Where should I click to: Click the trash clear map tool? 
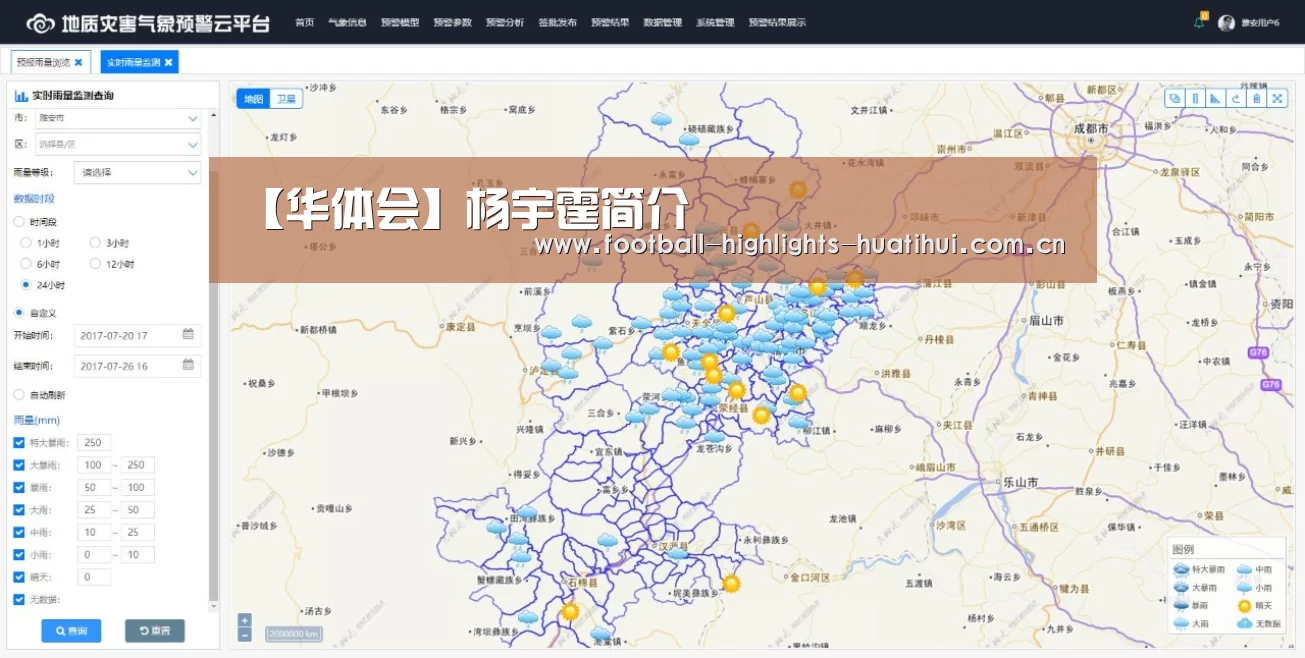1256,98
